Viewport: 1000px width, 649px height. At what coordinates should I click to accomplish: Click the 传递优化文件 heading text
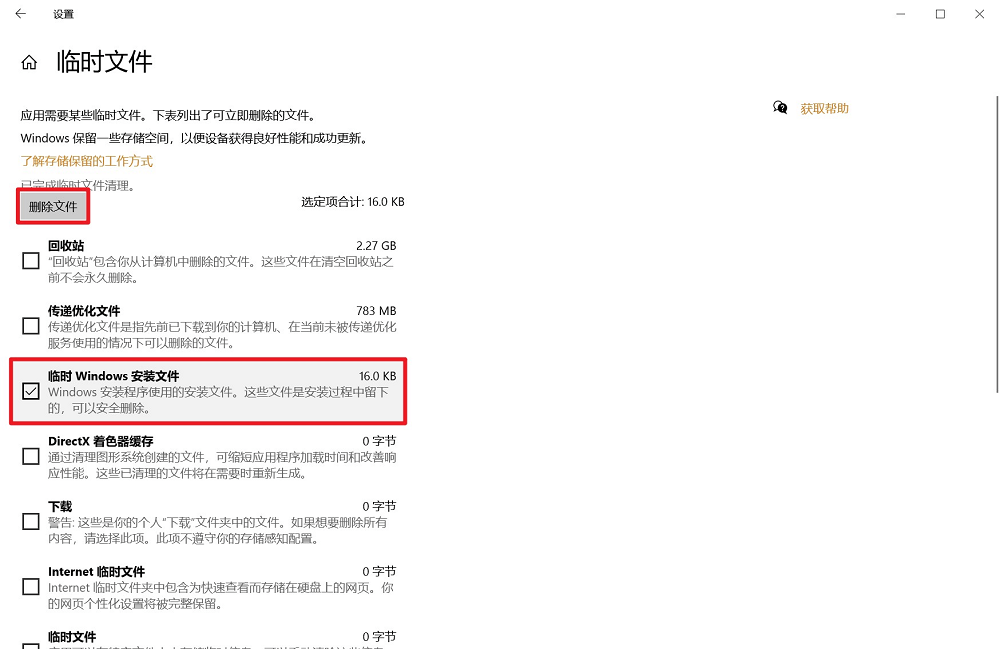89,310
